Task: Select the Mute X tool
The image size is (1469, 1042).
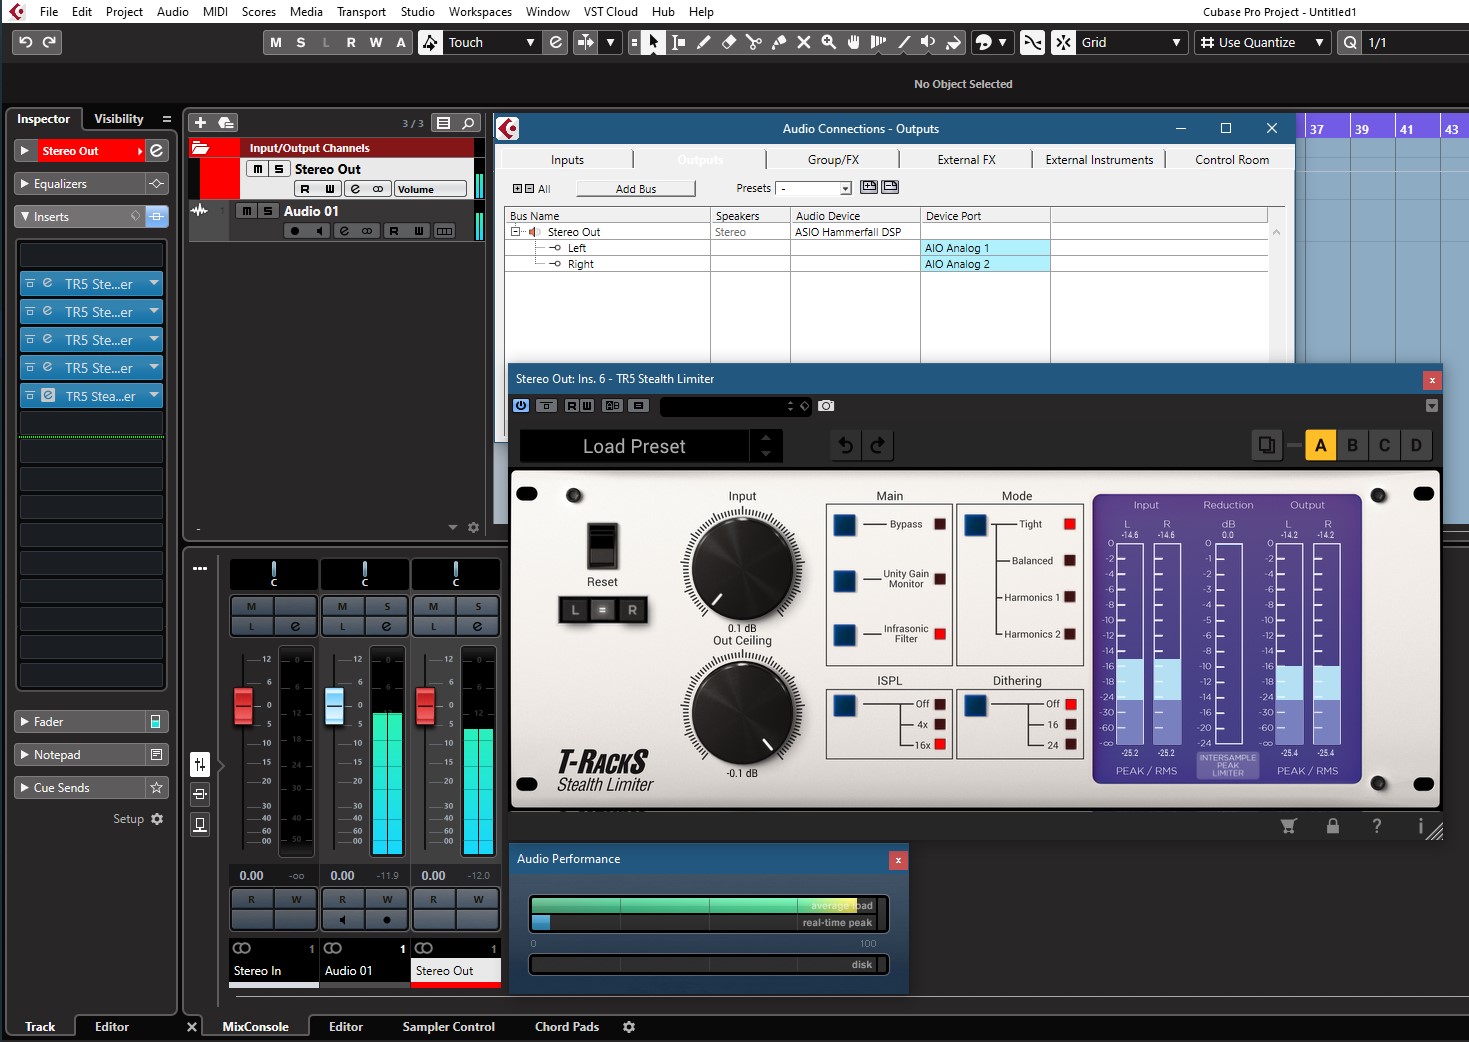Action: pyautogui.click(x=804, y=42)
